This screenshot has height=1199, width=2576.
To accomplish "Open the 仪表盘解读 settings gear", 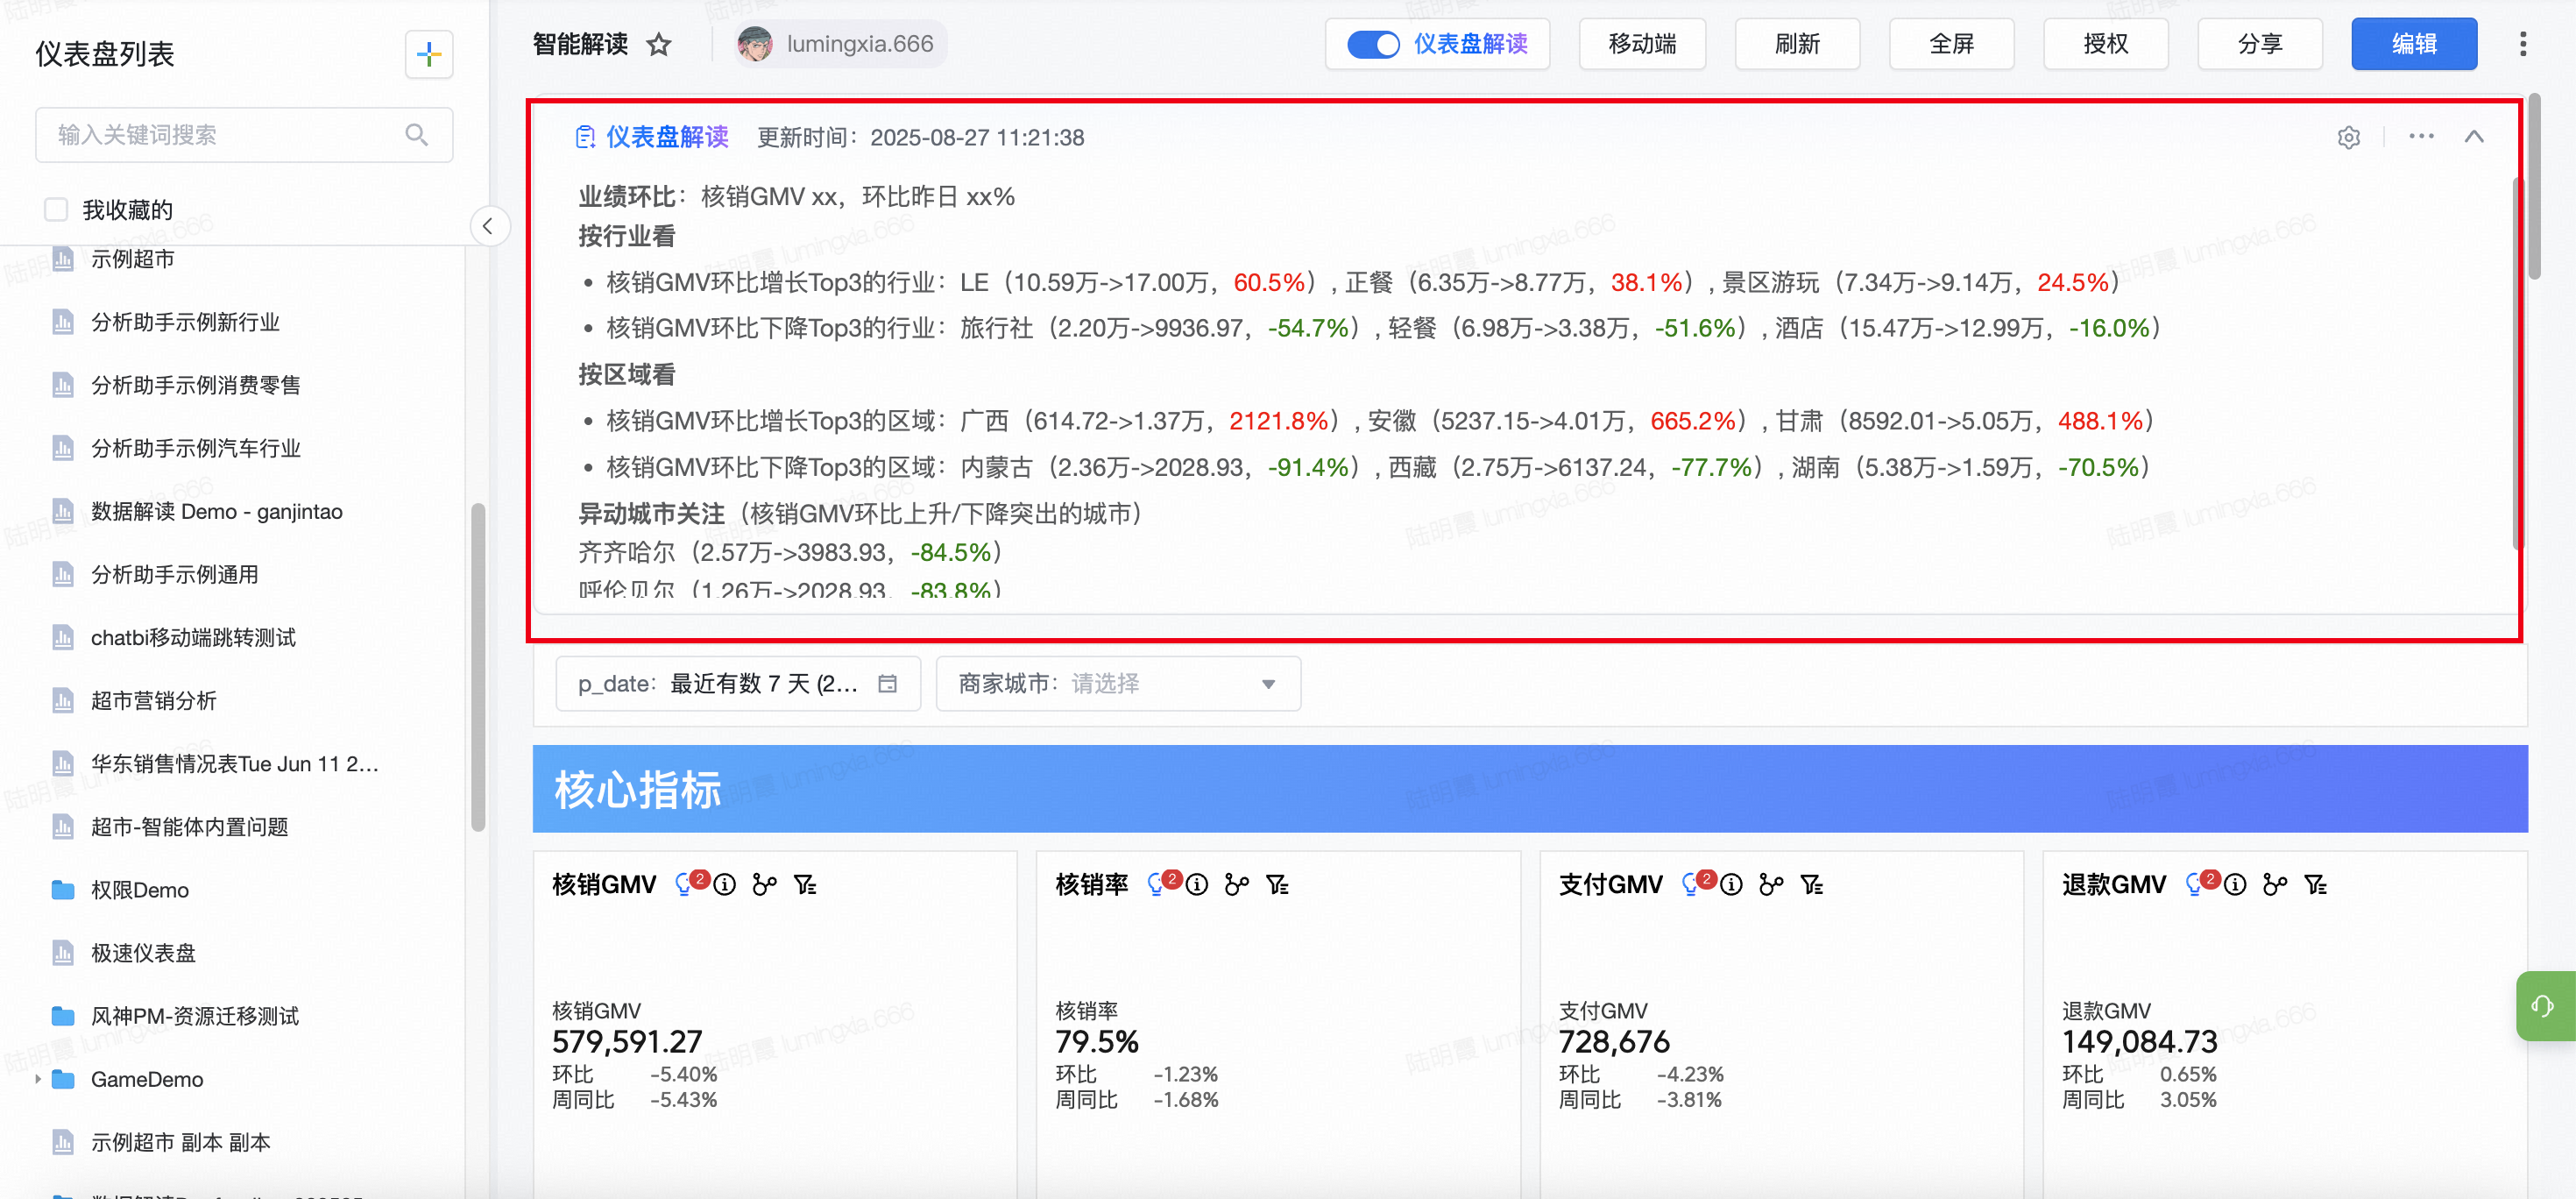I will click(x=2349, y=137).
